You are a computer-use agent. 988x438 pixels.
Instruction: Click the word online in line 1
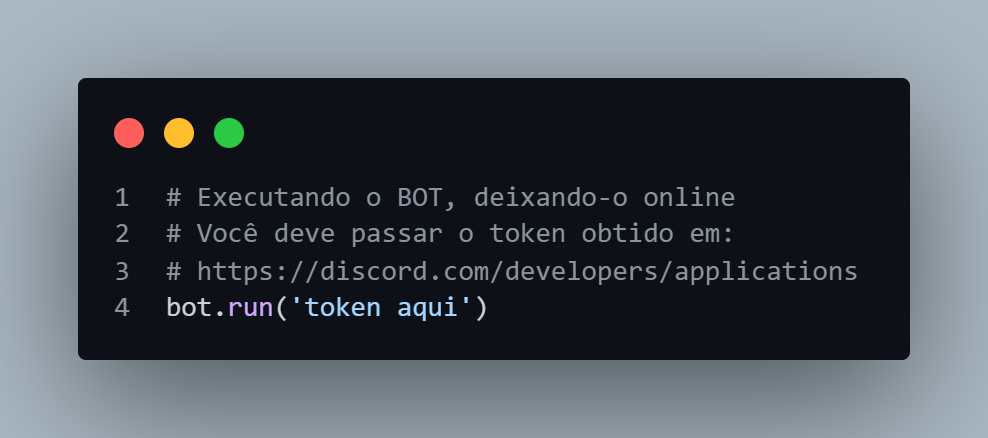point(689,198)
